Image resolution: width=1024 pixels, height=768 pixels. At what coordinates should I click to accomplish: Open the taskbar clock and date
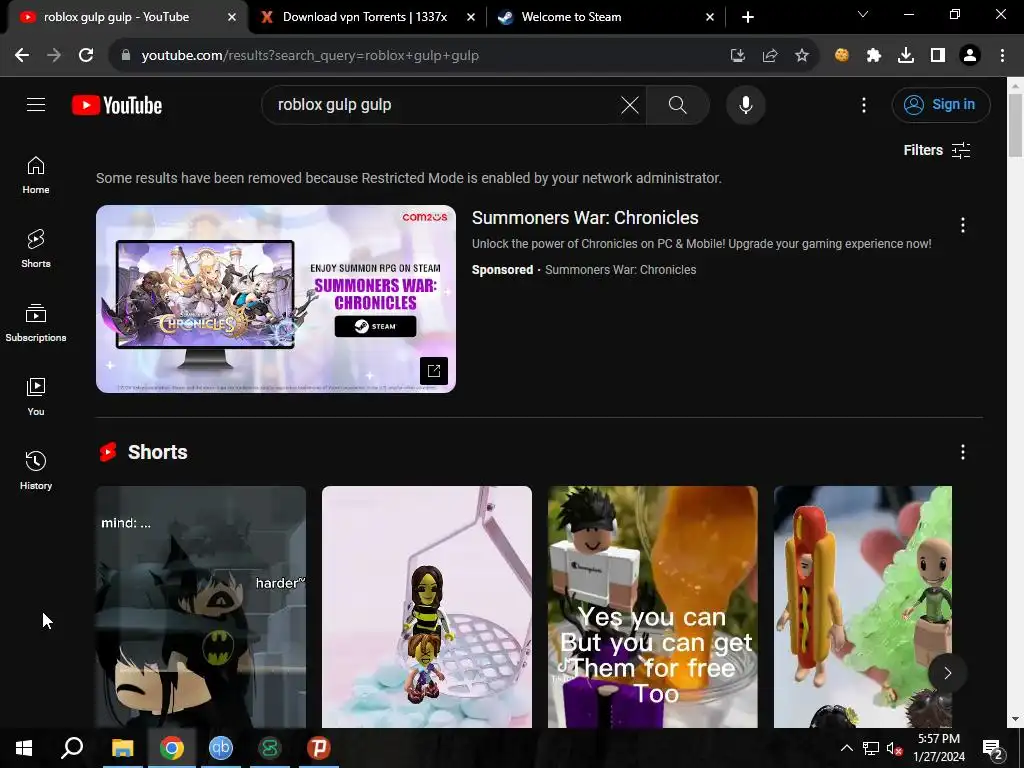[x=938, y=748]
